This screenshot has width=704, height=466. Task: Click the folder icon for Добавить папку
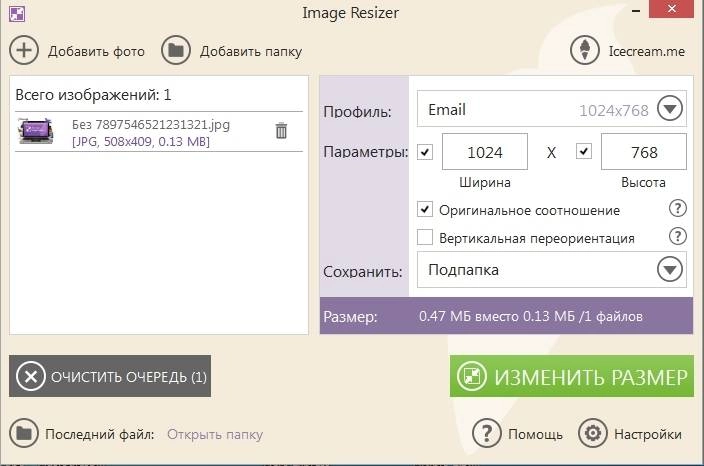coord(176,50)
